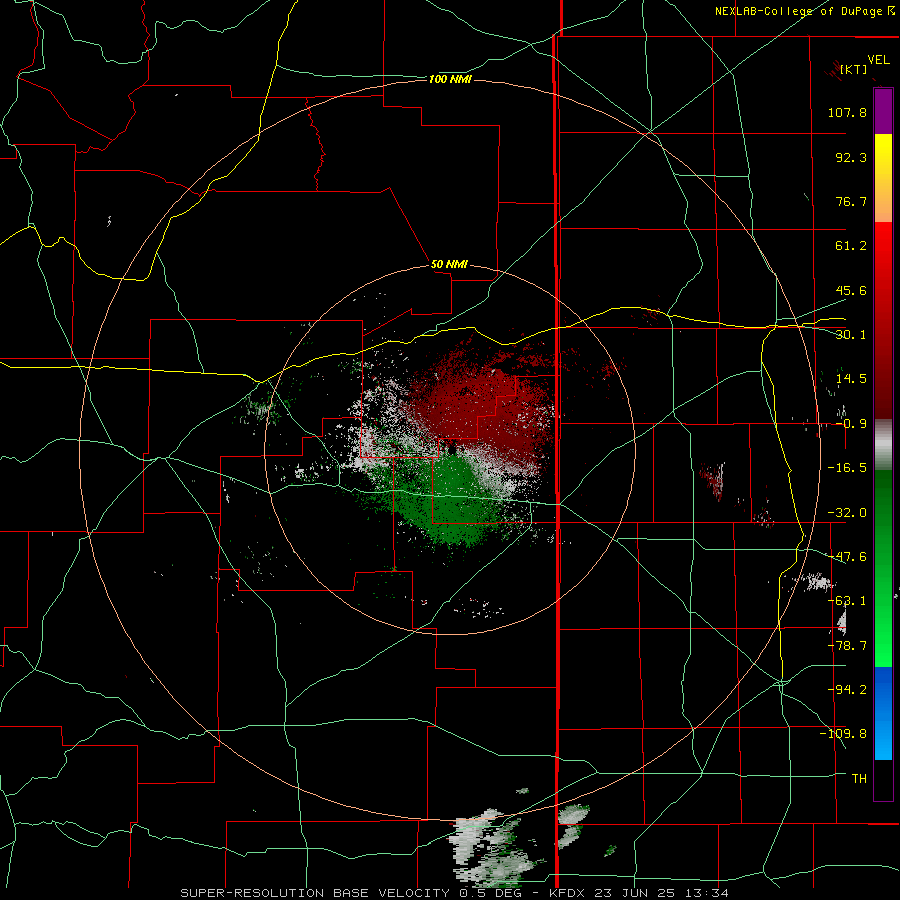Click the gray echo cluster at bottom
This screenshot has width=900, height=900.
click(x=494, y=849)
